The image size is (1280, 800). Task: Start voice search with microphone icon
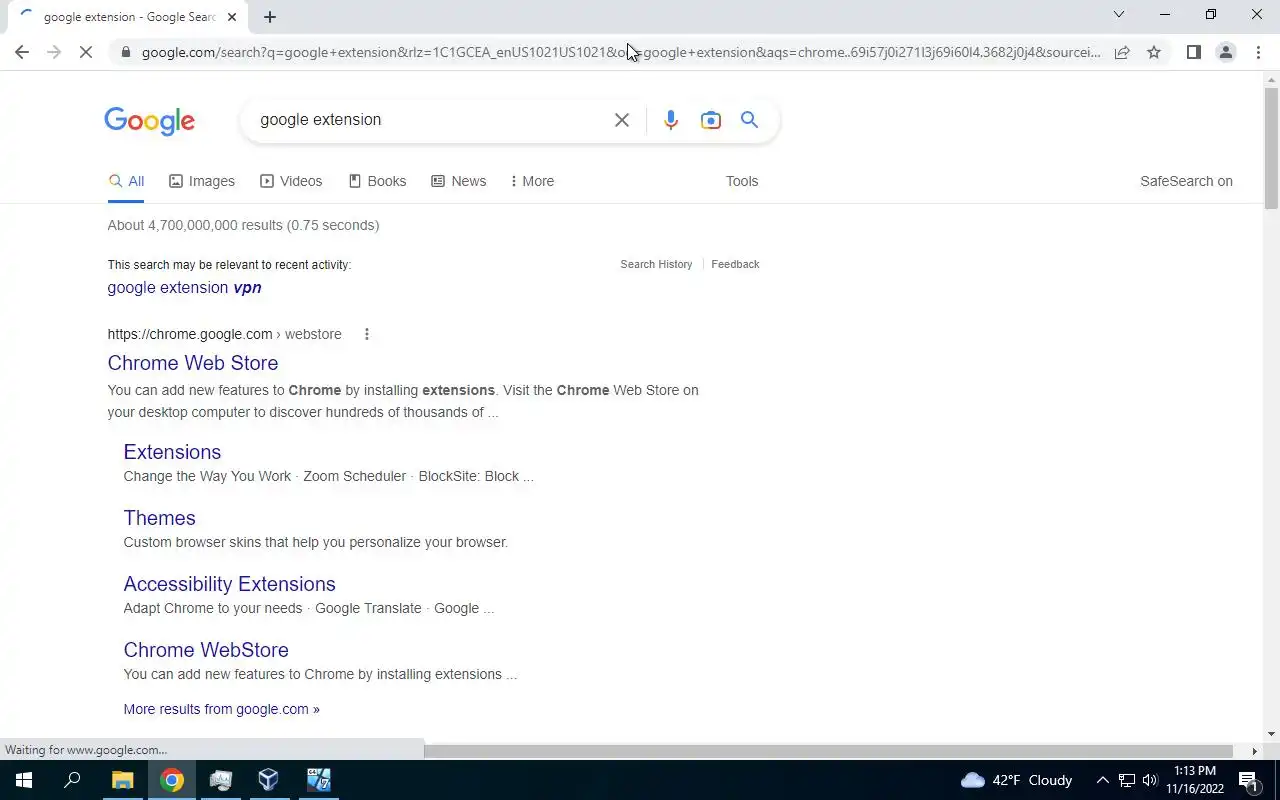[671, 120]
